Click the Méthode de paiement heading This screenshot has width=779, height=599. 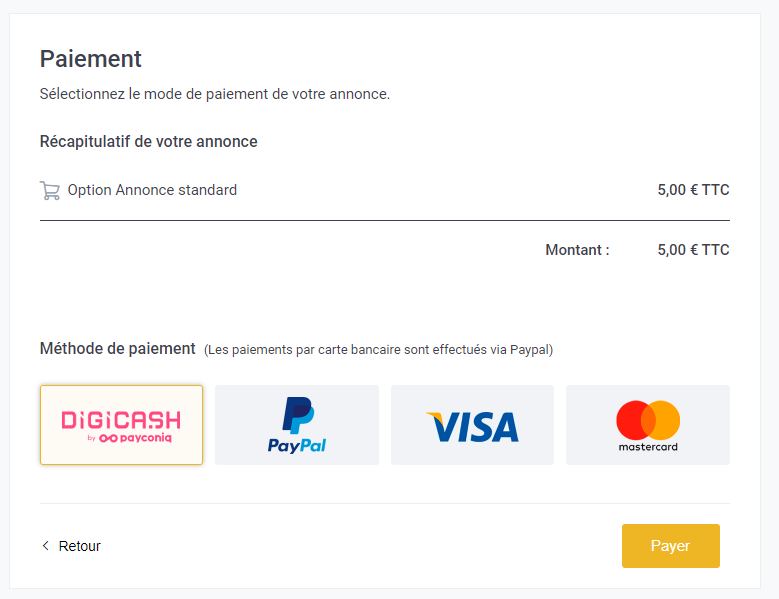point(118,349)
